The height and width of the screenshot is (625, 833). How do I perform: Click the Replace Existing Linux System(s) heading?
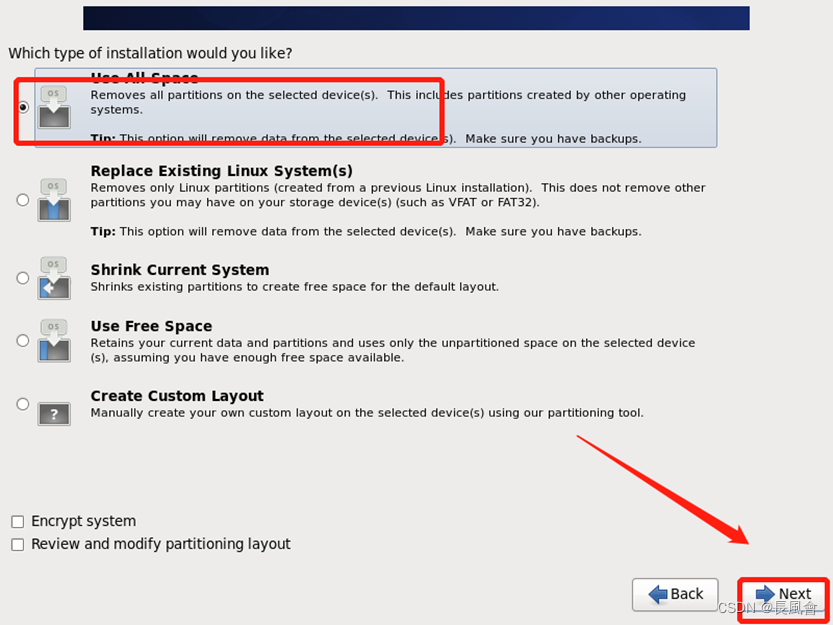tap(222, 171)
